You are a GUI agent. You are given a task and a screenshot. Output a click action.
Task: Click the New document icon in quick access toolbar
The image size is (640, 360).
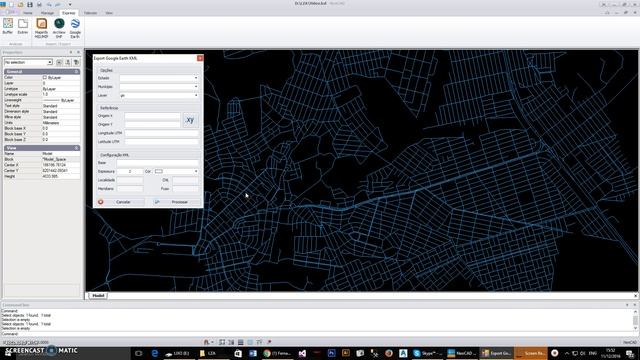coord(11,4)
